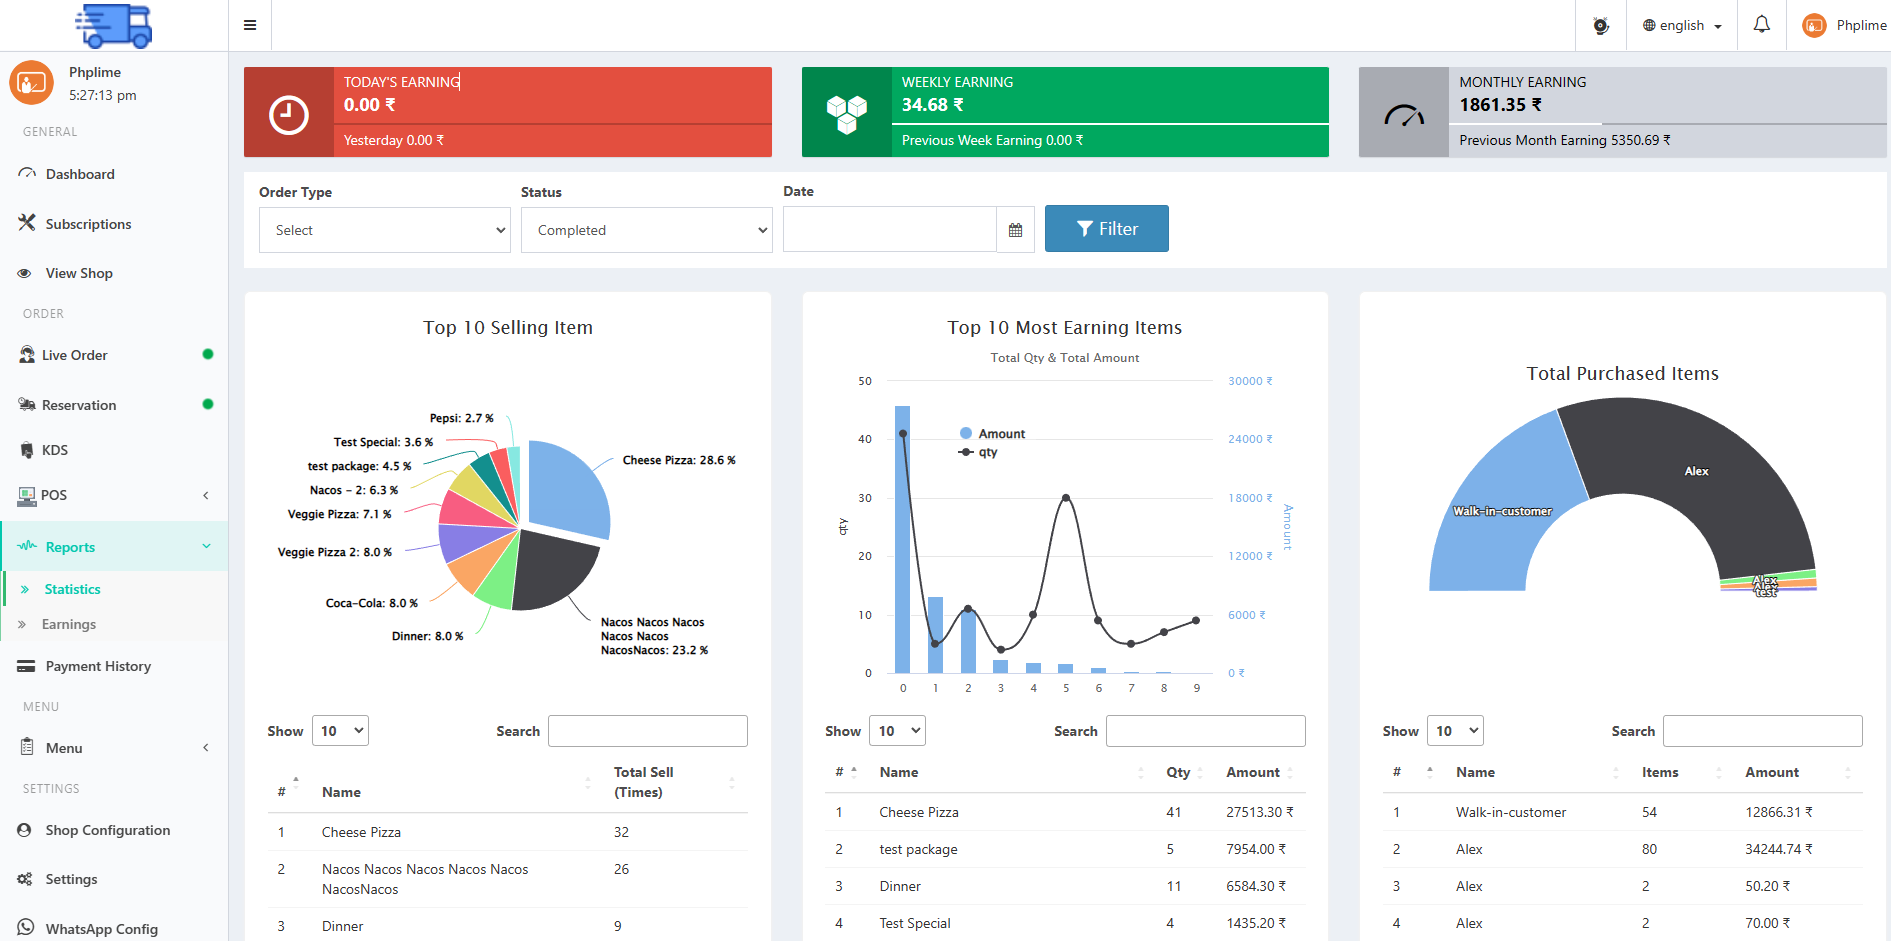The image size is (1891, 941).
Task: Open the Order Type dropdown
Action: (385, 230)
